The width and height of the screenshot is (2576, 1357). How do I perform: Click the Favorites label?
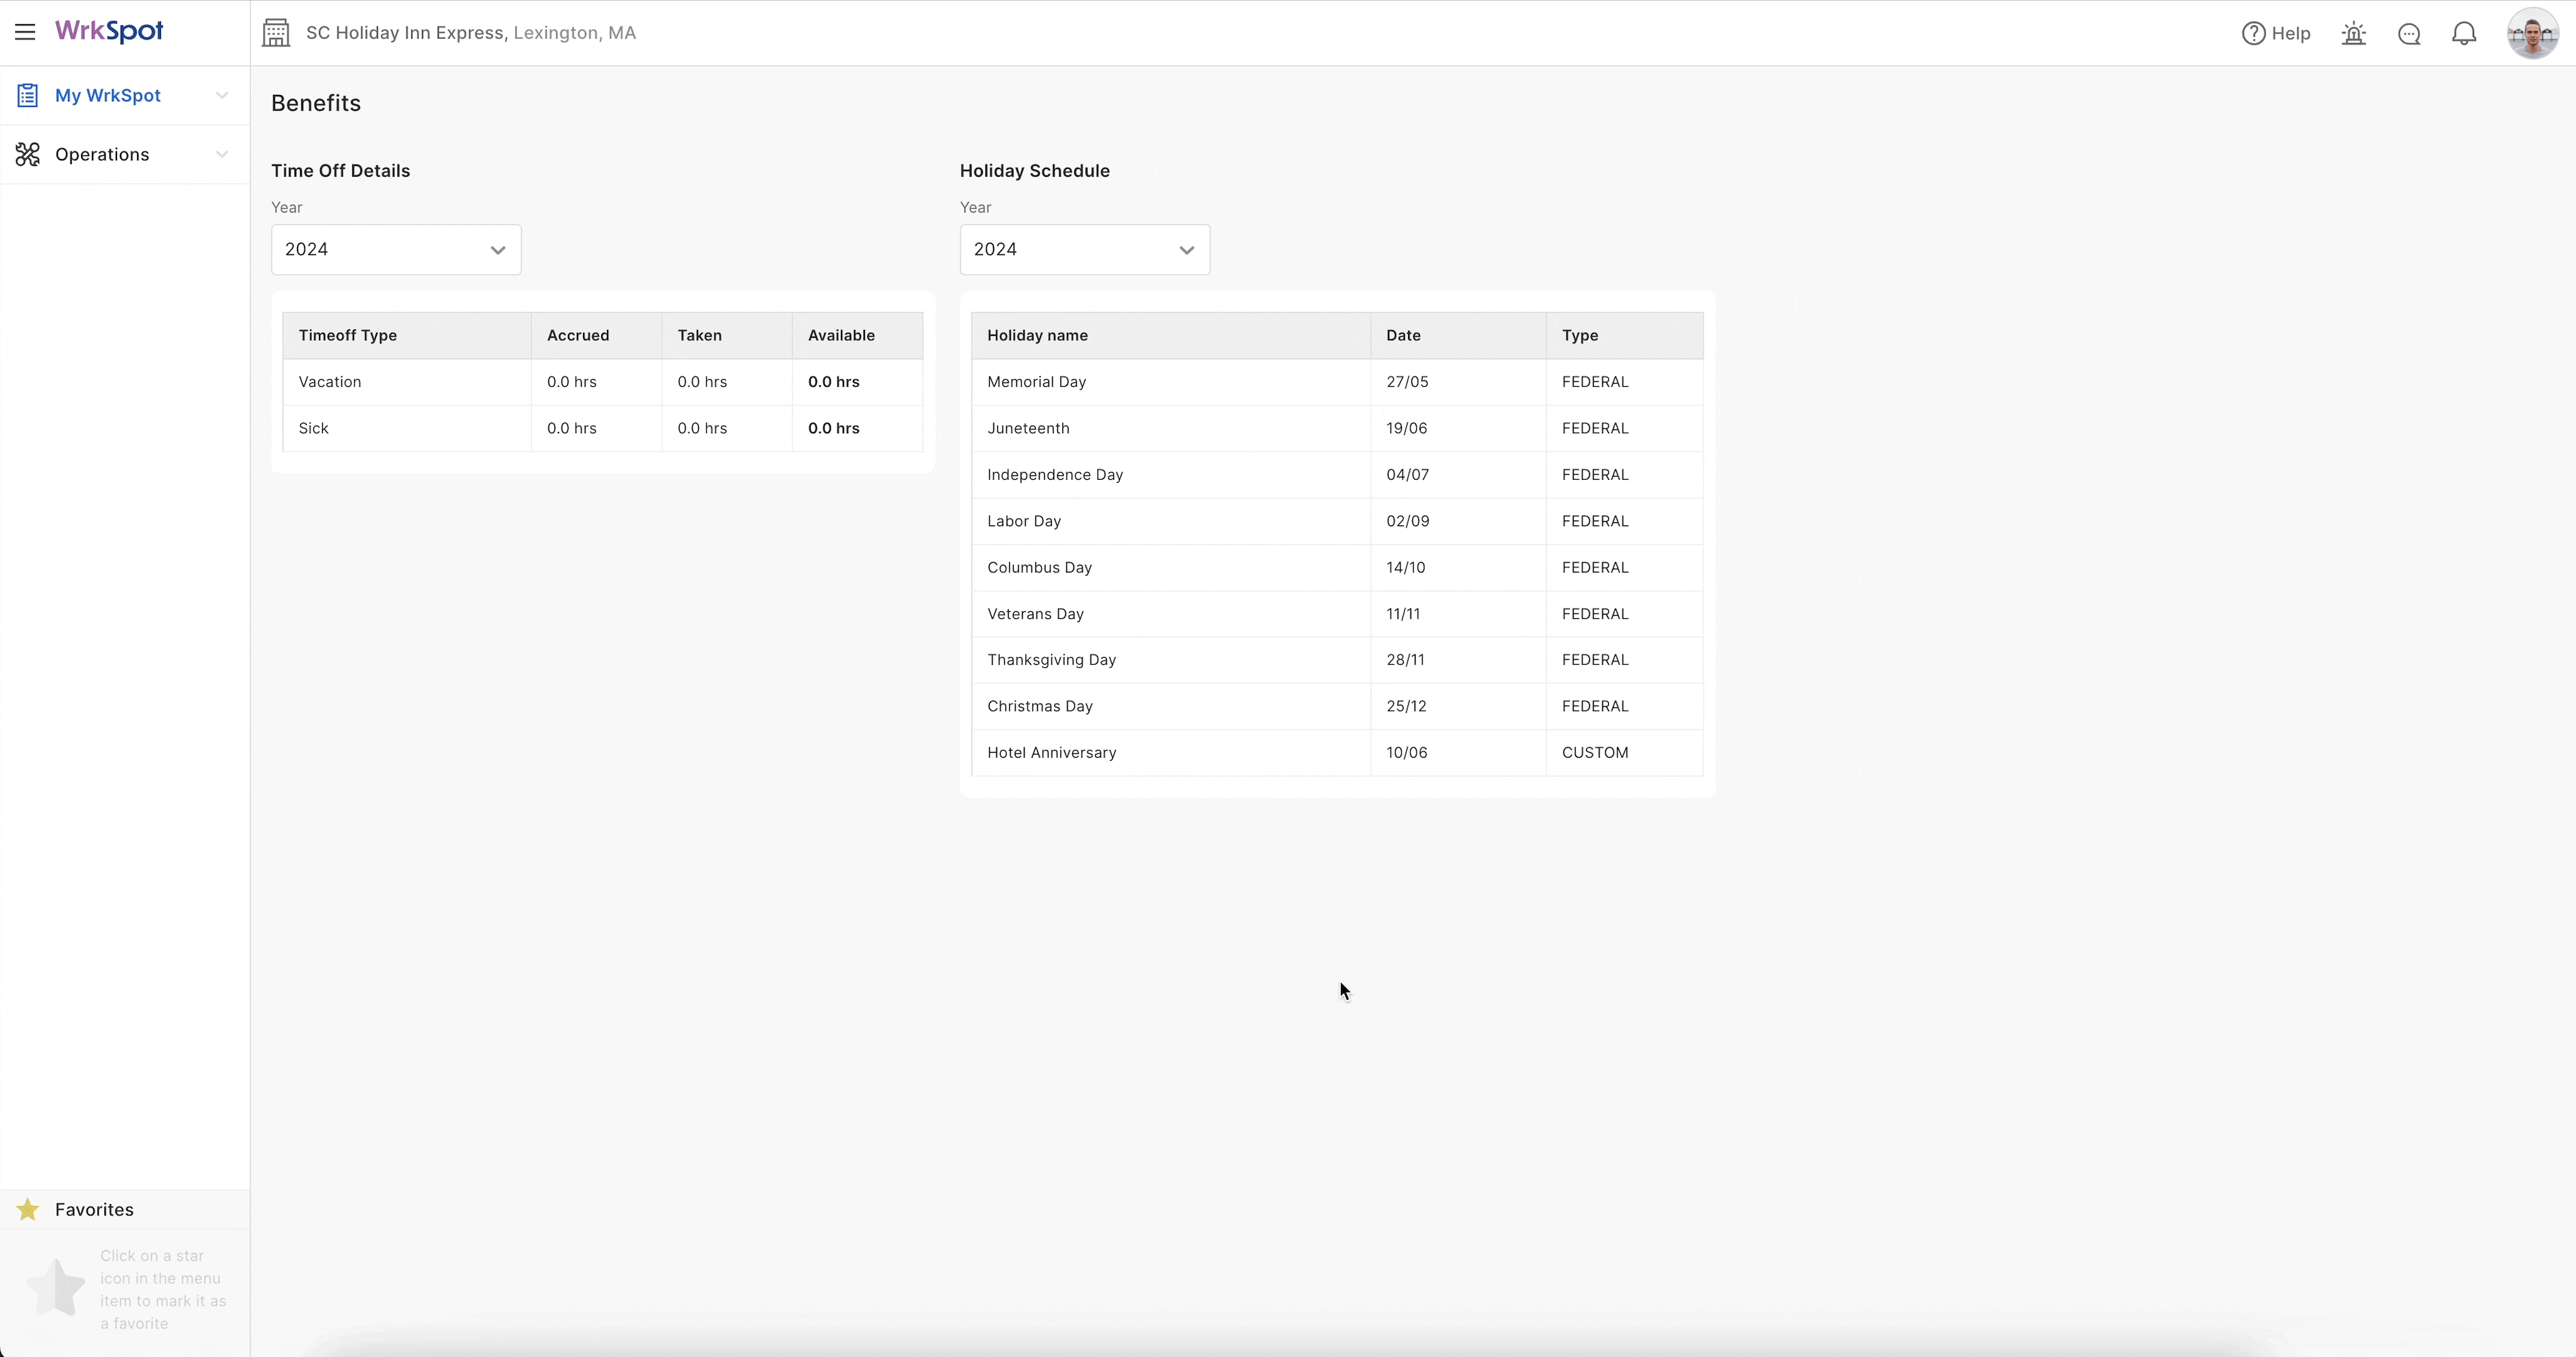(x=94, y=1209)
